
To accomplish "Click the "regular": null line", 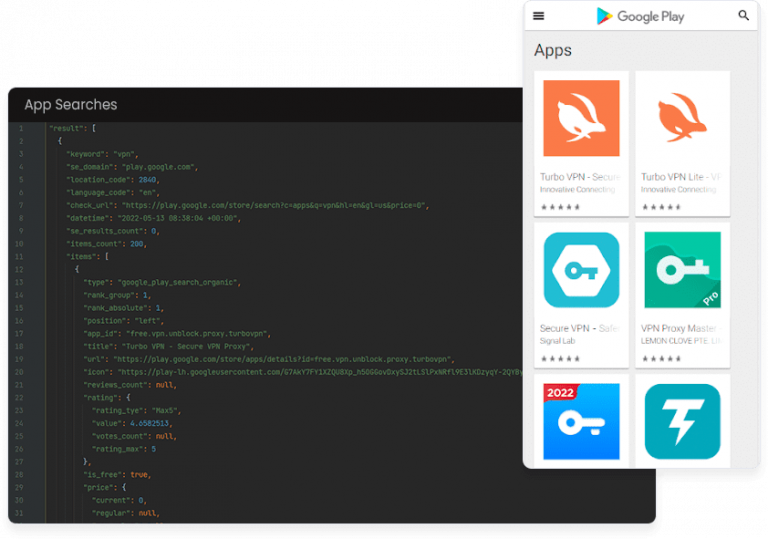I will (126, 514).
